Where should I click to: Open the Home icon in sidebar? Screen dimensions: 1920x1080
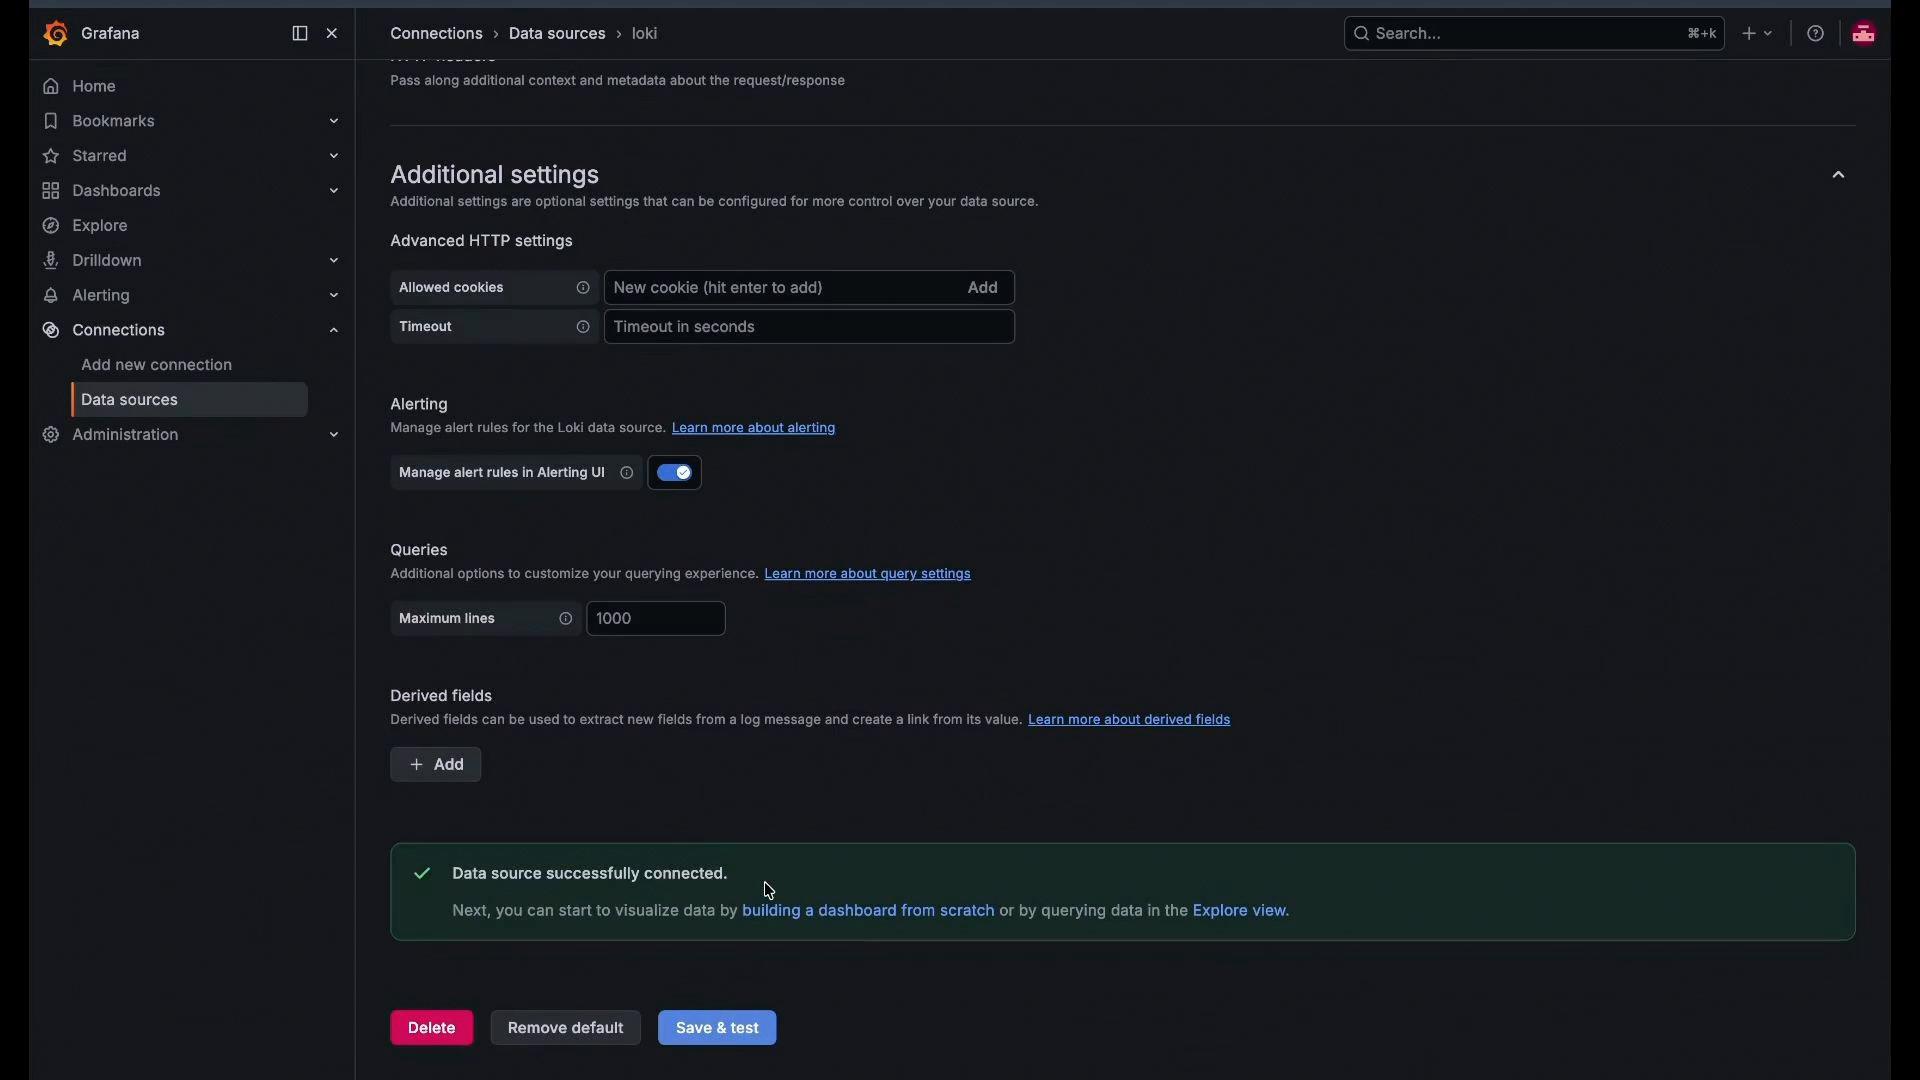(51, 87)
